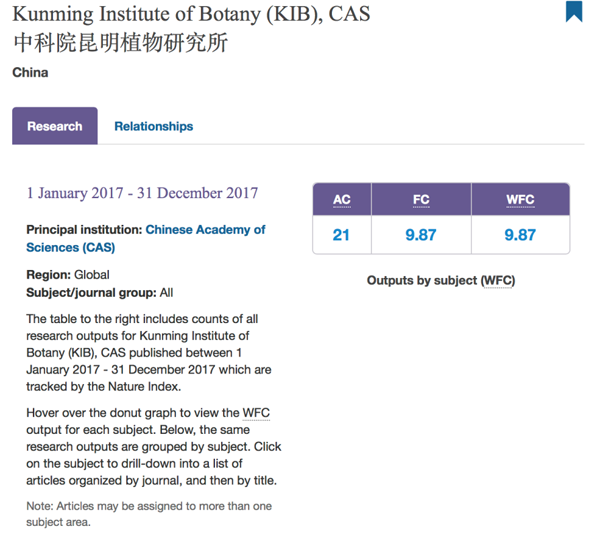The width and height of the screenshot is (600, 540).
Task: Click the Chinese institution name heading
Action: pos(121,42)
